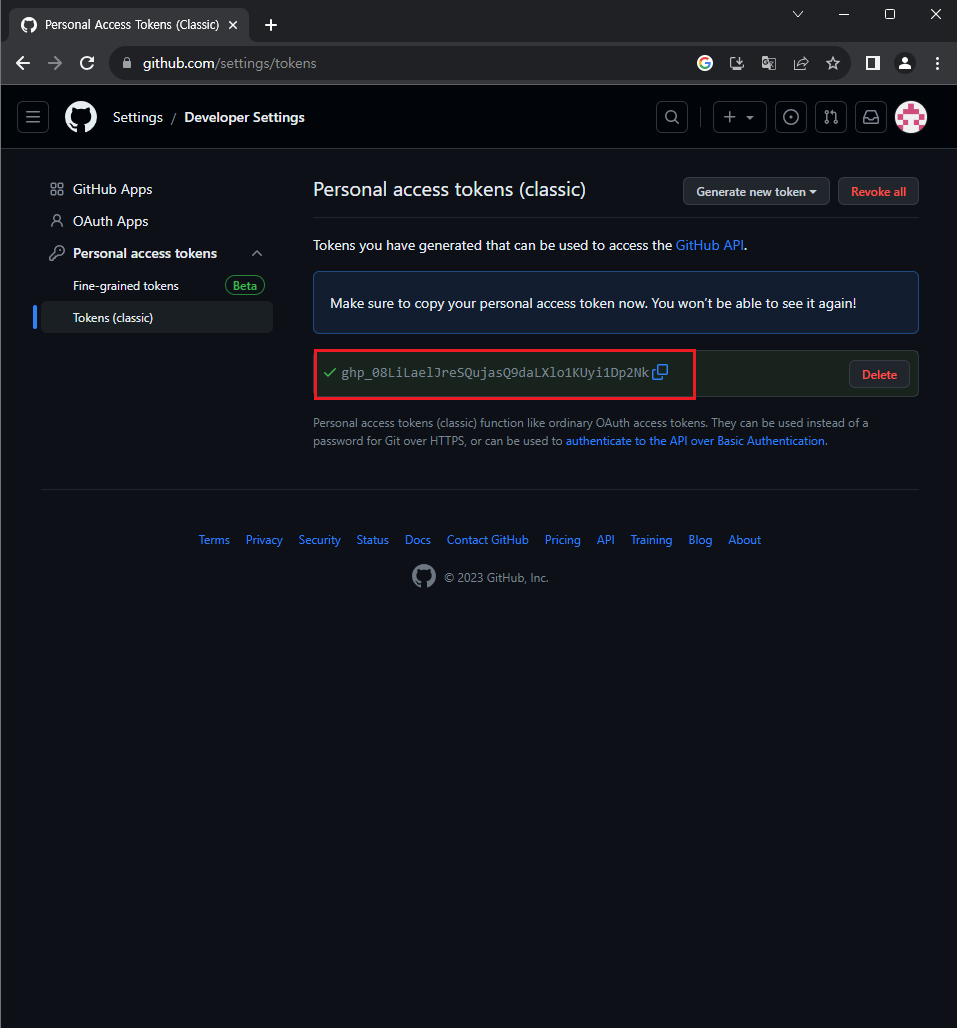Open the Status footer link
This screenshot has width=957, height=1028.
click(x=372, y=540)
